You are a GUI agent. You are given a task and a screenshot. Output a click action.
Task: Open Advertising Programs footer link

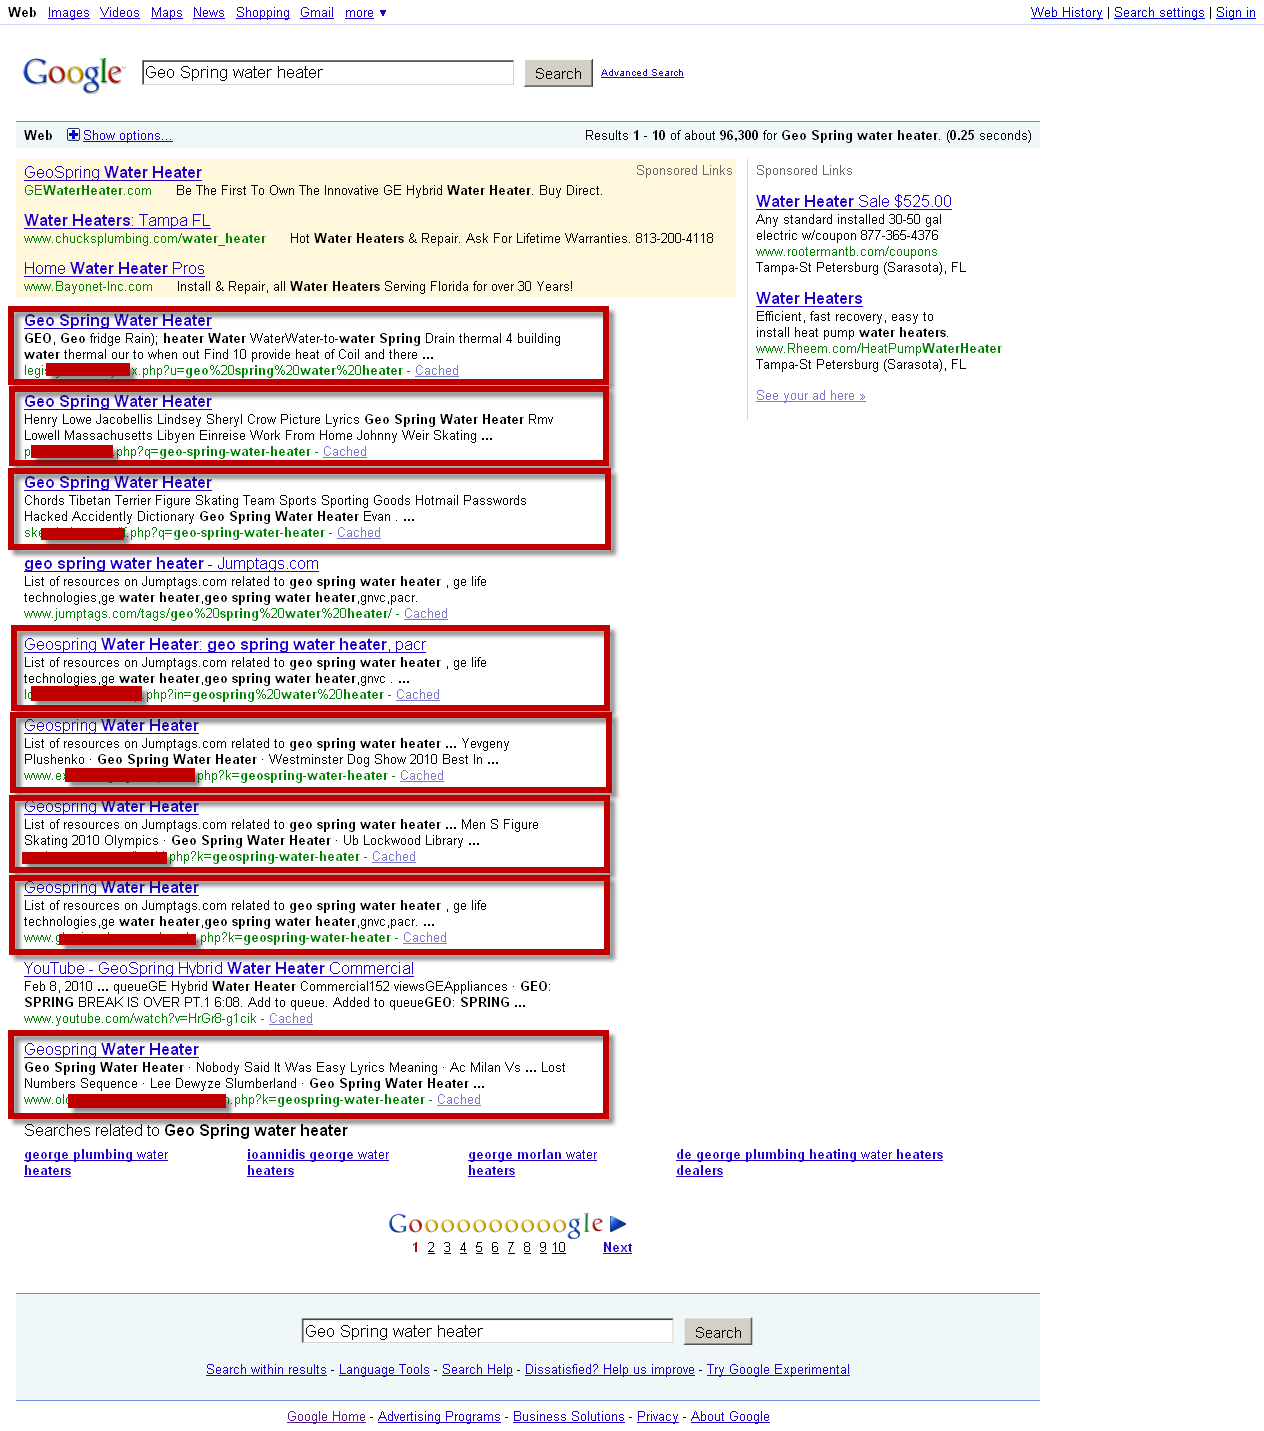439,1417
